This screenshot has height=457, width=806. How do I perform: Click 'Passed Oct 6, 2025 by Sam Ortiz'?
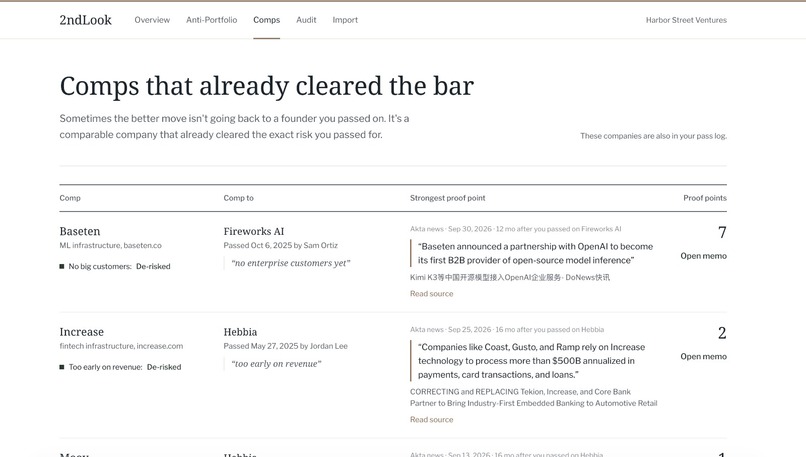[x=281, y=245]
